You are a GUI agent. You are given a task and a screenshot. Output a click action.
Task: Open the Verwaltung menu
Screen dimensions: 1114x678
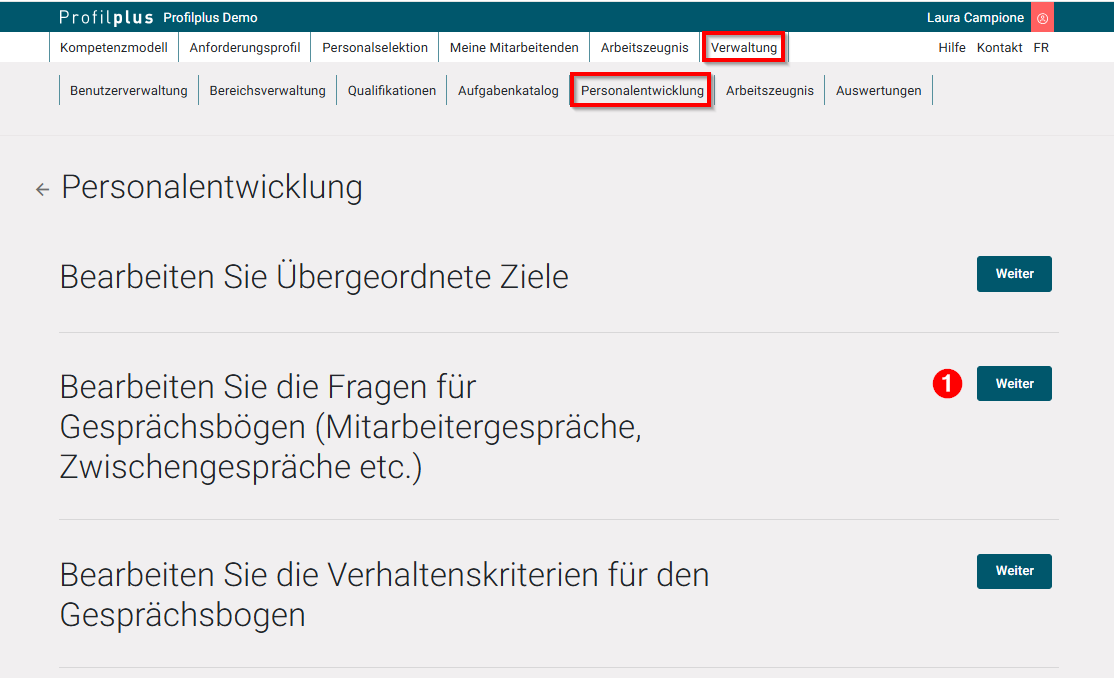[x=743, y=47]
